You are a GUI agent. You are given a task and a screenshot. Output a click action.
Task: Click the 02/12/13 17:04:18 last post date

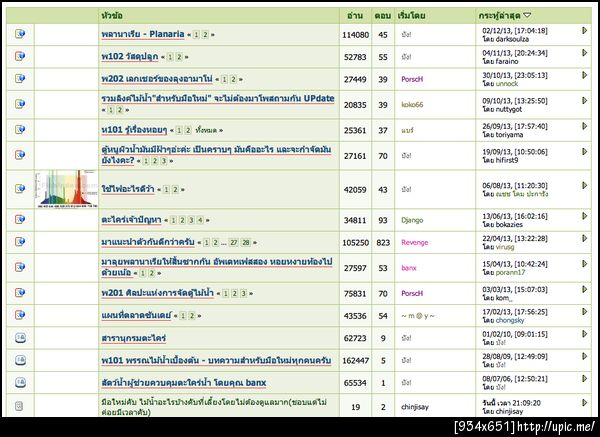tap(515, 31)
